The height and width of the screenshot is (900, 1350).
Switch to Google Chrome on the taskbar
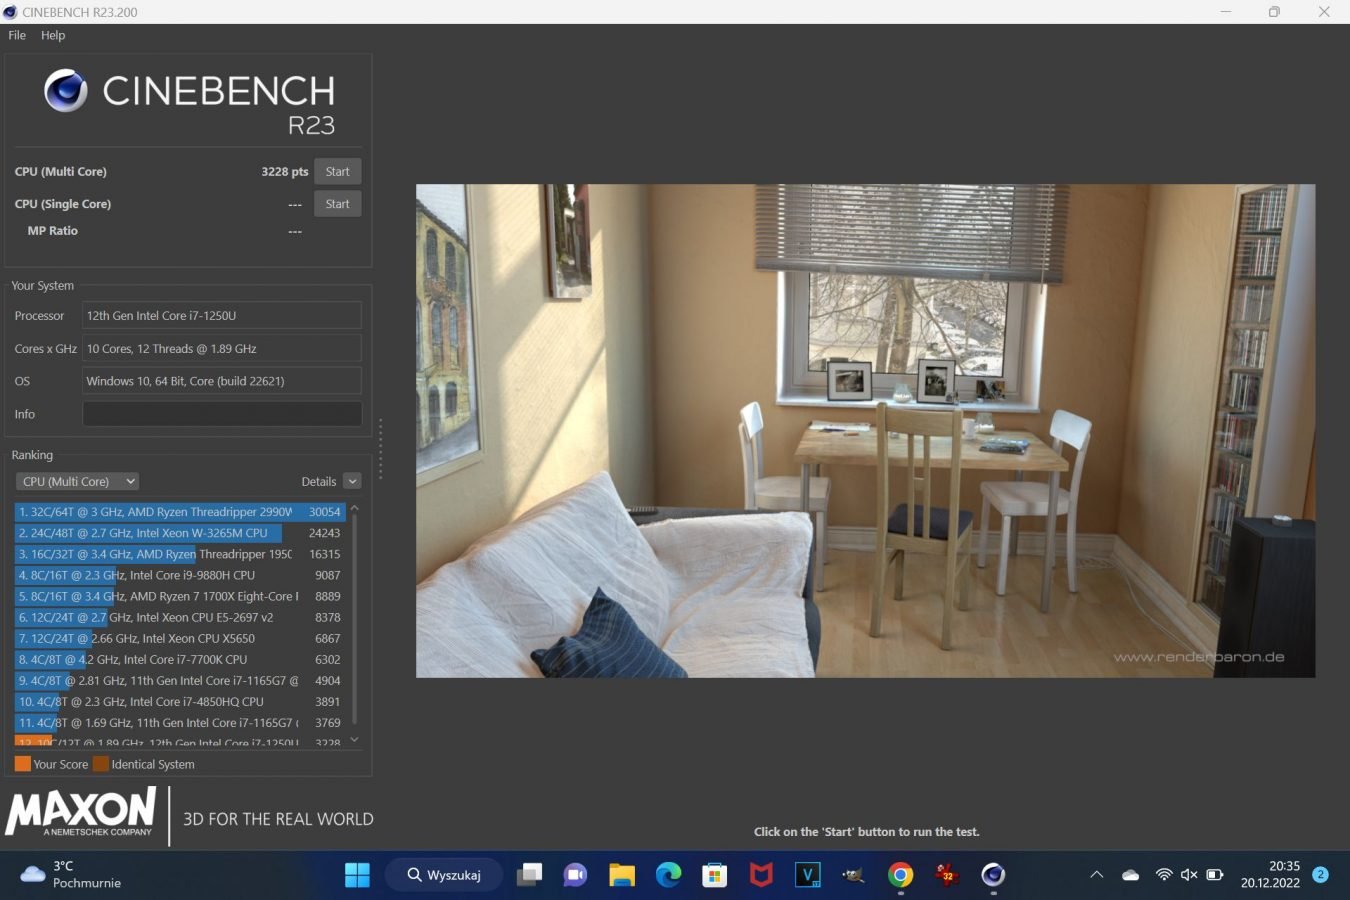900,875
